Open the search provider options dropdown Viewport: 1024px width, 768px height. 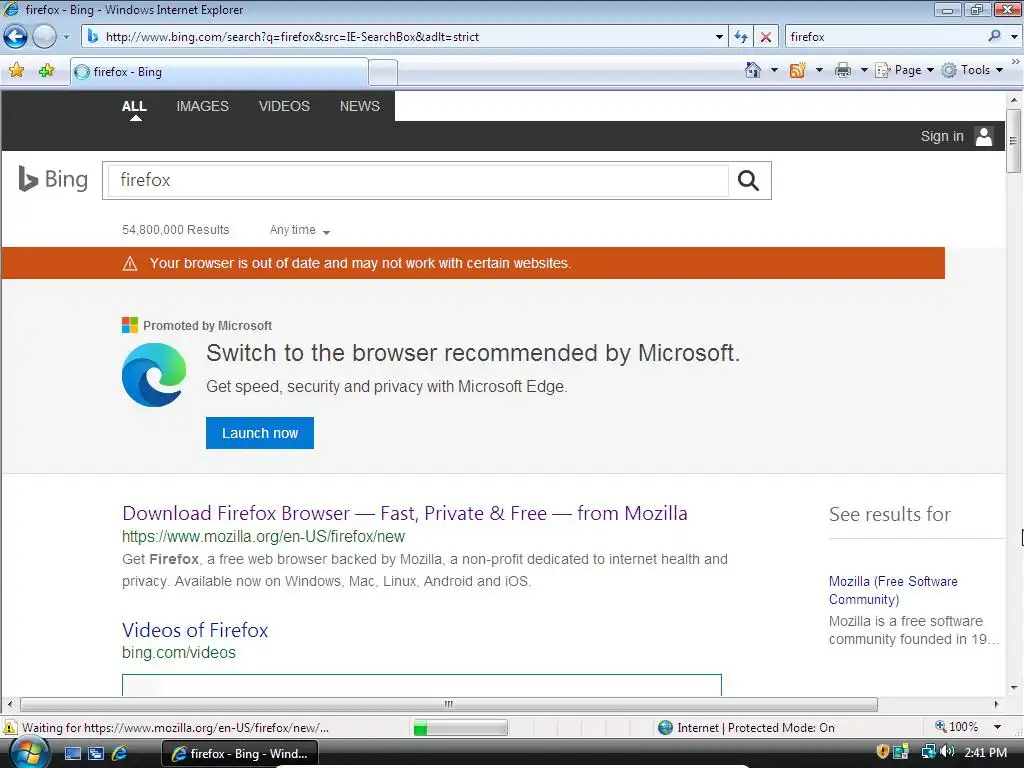(1014, 37)
